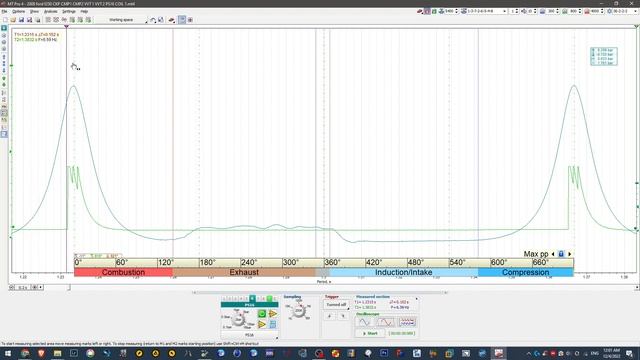Image resolution: width=640 pixels, height=360 pixels.
Task: Open the Analysis menu
Action: pos(51,11)
